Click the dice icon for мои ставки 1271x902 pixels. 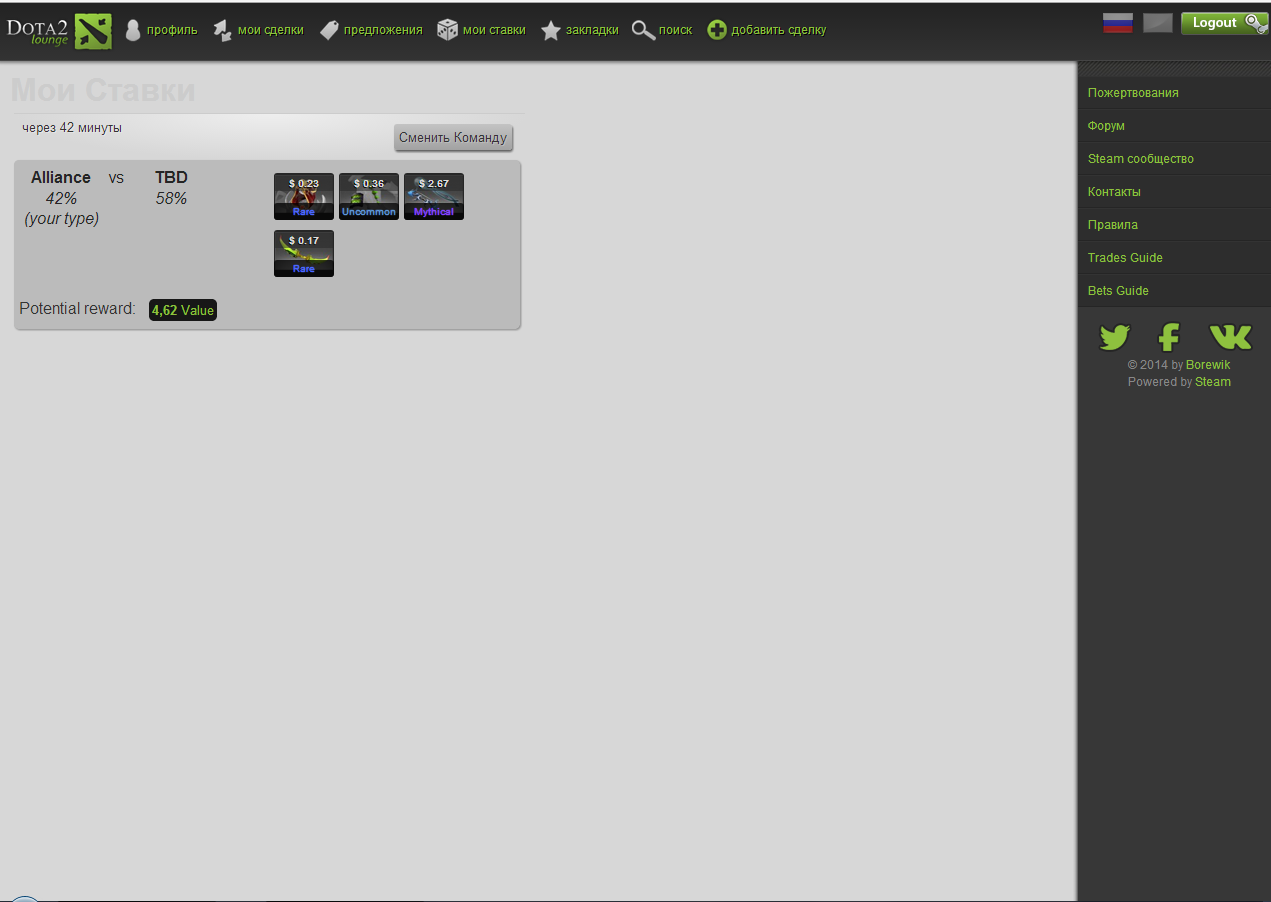[x=447, y=30]
